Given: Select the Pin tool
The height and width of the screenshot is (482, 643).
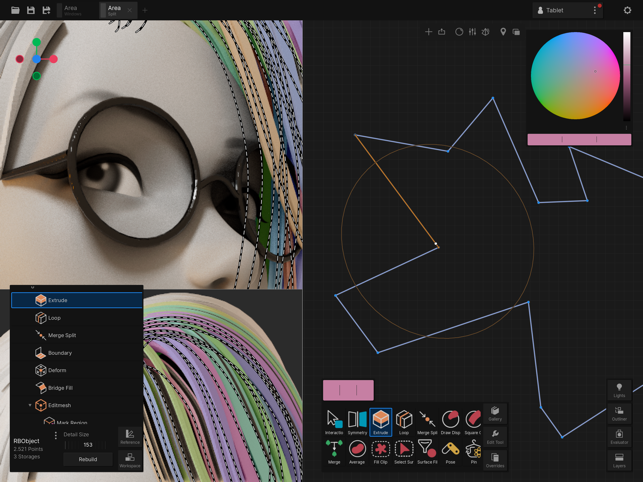Looking at the screenshot, I should 473,451.
